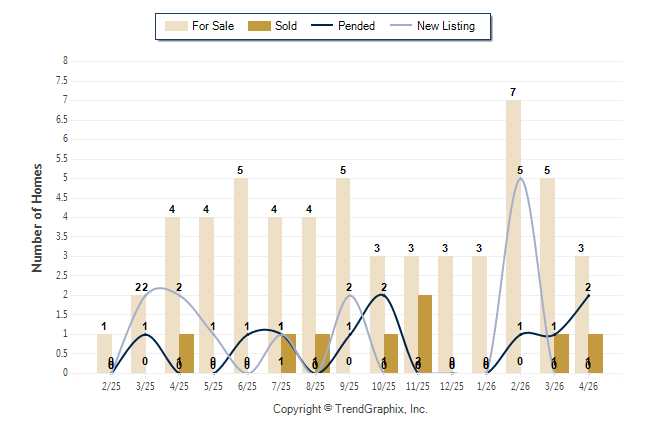Screen dimensions: 646x434
Task: Click the 6/25 For Sale bar showing 5
Action: tap(241, 275)
